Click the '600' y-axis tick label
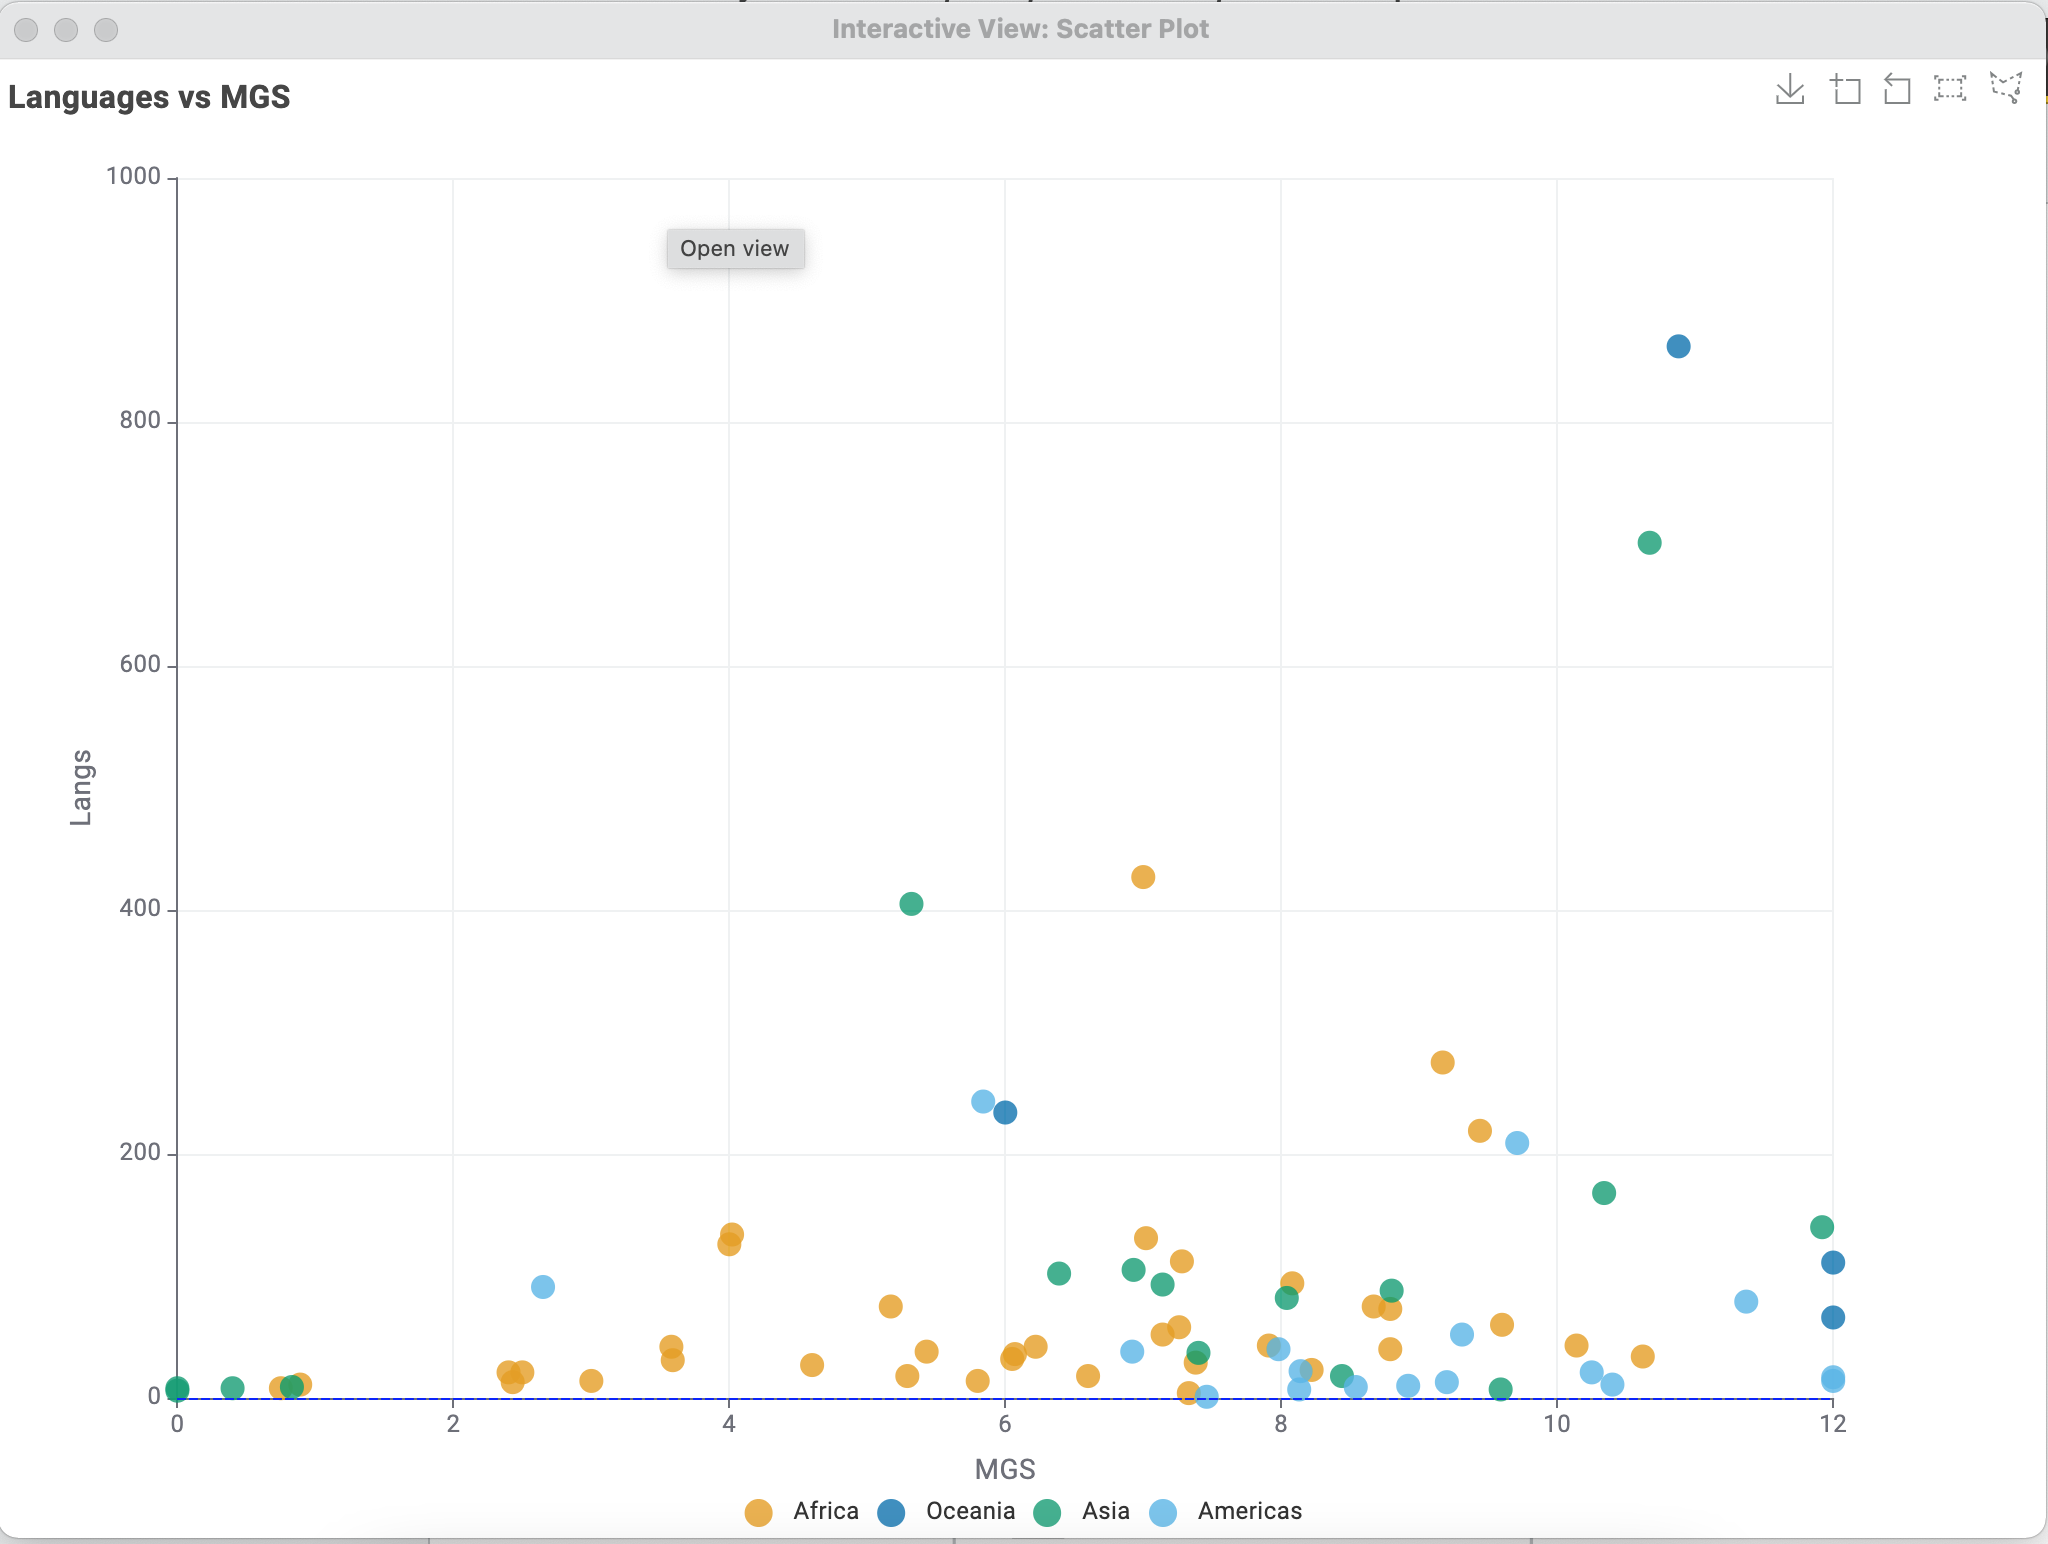This screenshot has width=2048, height=1544. coord(140,664)
